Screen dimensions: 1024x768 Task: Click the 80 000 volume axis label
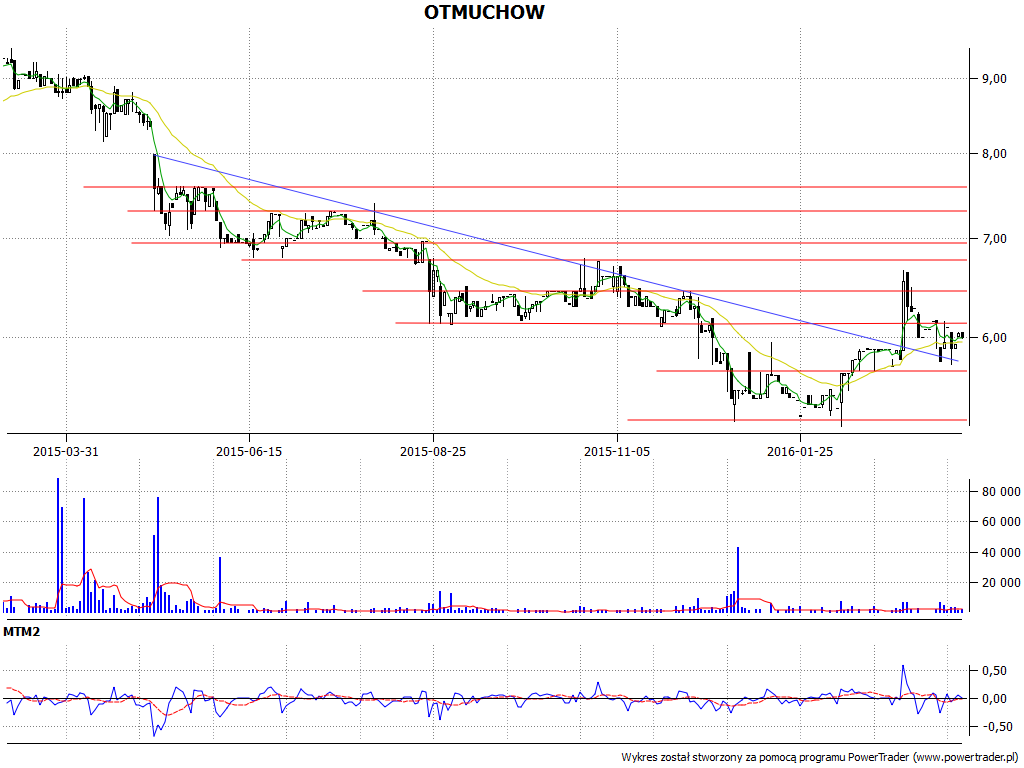coord(1001,492)
